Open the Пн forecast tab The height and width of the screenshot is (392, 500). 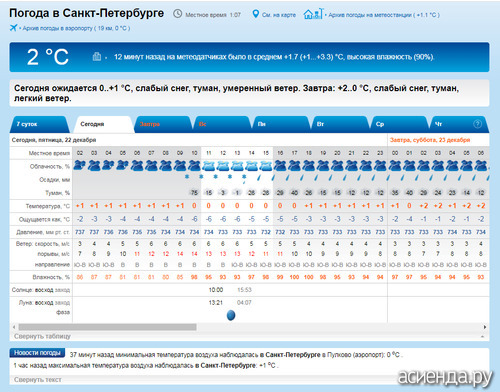281,124
